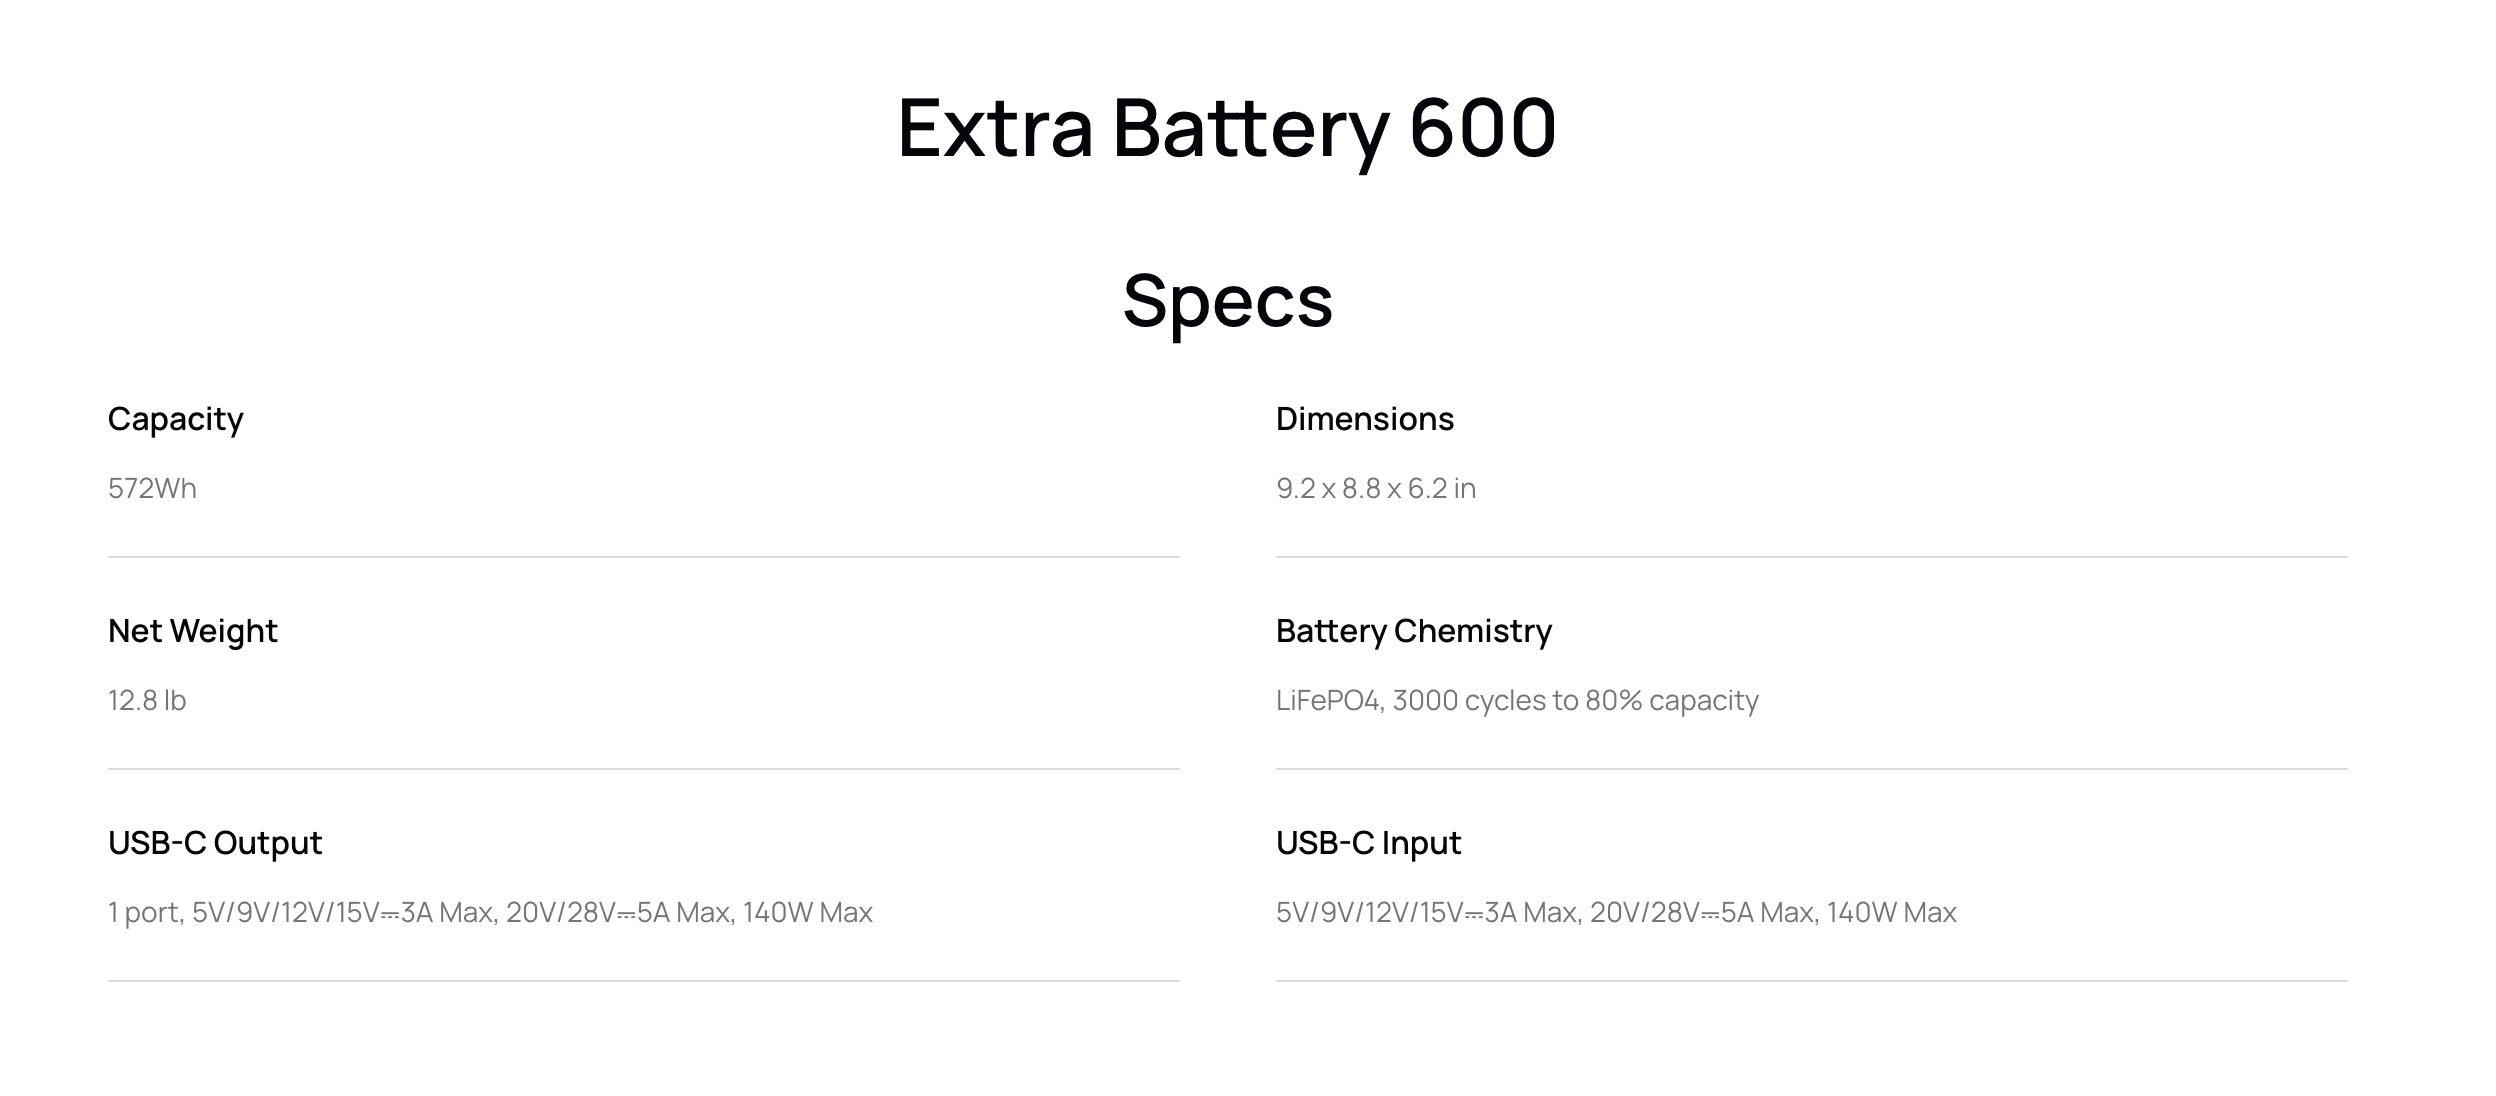Click the divider below USB-C Input
This screenshot has height=1096, width=2496.
point(1812,981)
